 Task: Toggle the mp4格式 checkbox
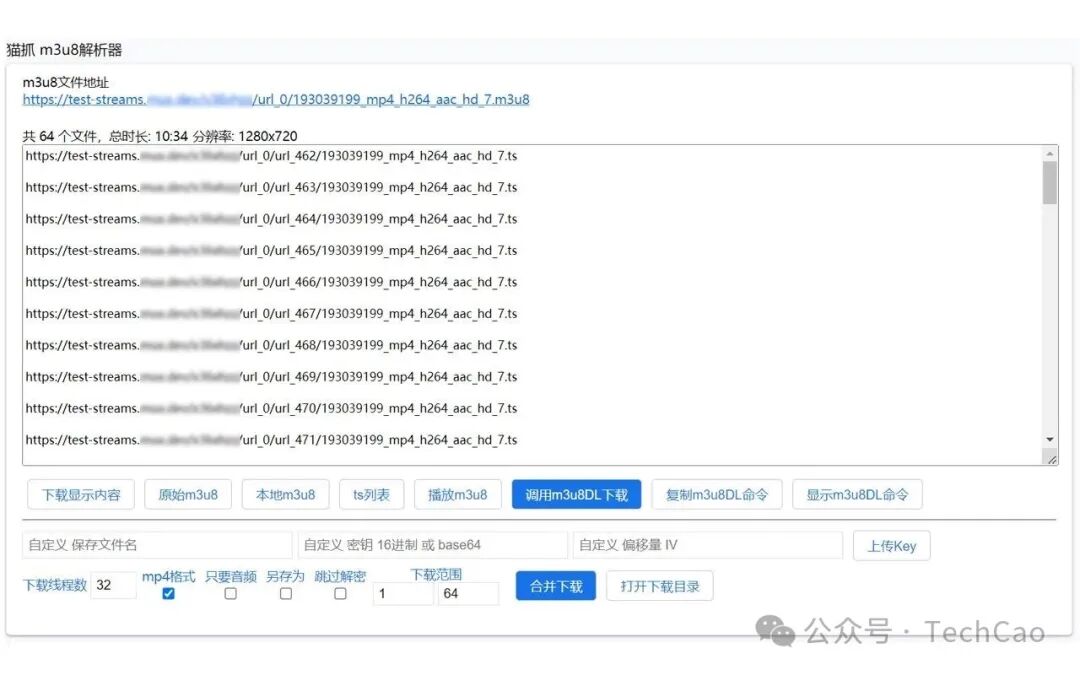(x=169, y=594)
